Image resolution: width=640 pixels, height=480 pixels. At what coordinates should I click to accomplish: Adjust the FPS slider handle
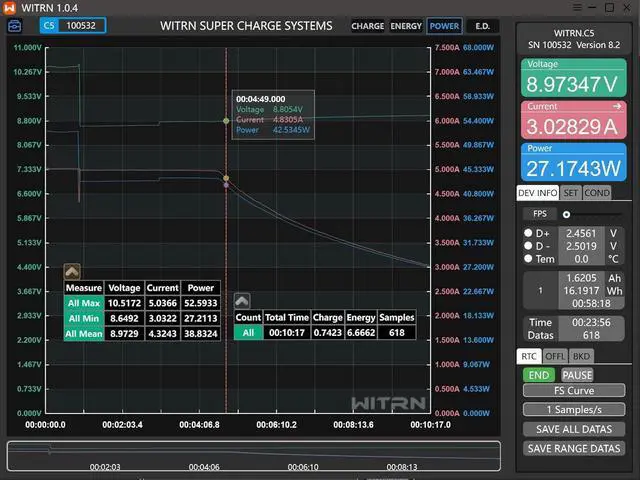pos(566,214)
